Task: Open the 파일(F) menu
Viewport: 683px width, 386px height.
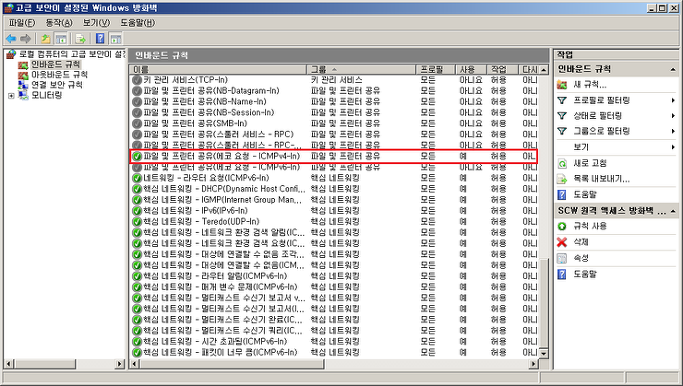Action: [22, 23]
